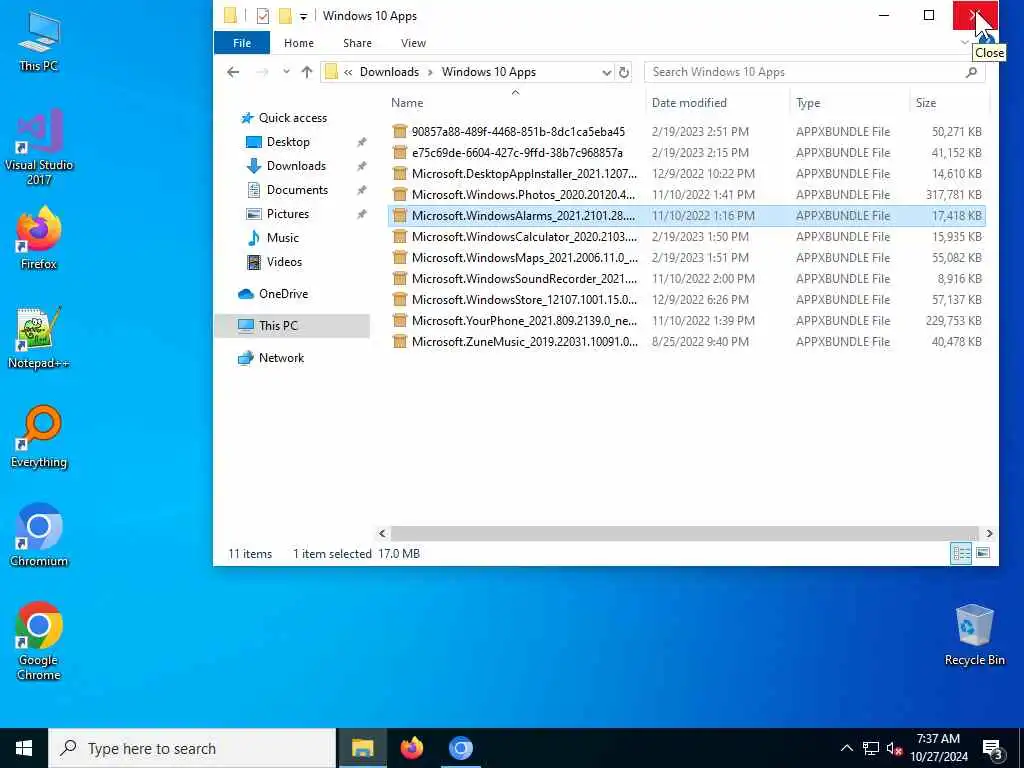Screen dimensions: 1024x768
Task: Click the Microsoft.ZuneMusic file icon
Action: 400,342
